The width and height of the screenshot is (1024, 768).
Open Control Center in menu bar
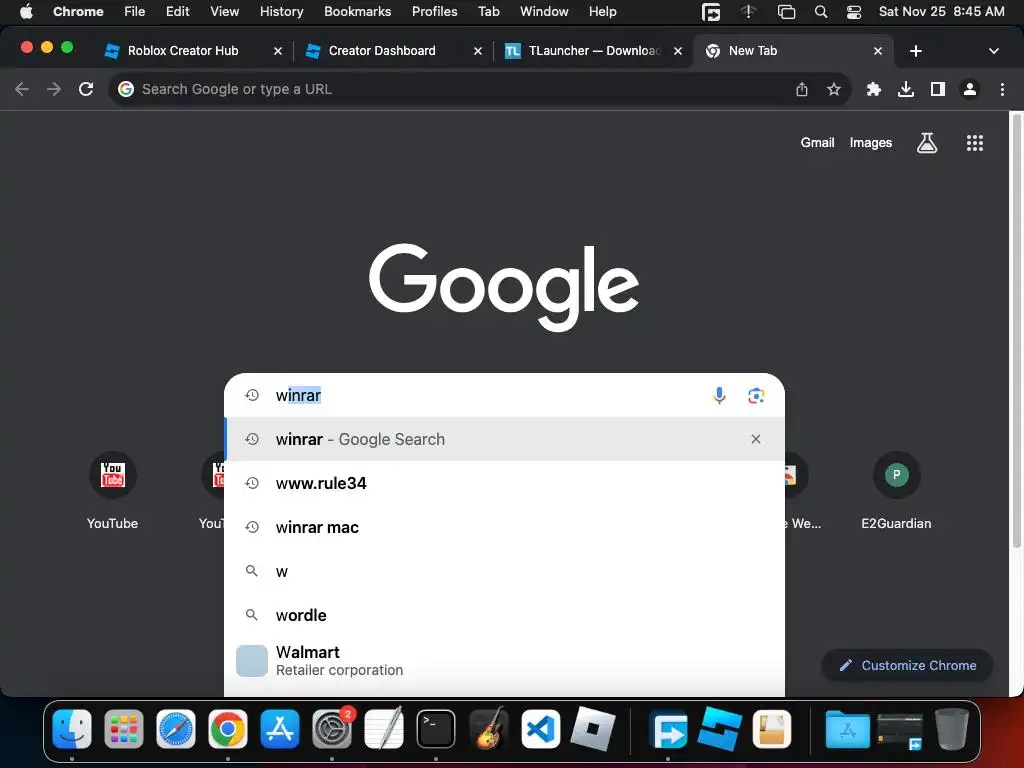(854, 12)
